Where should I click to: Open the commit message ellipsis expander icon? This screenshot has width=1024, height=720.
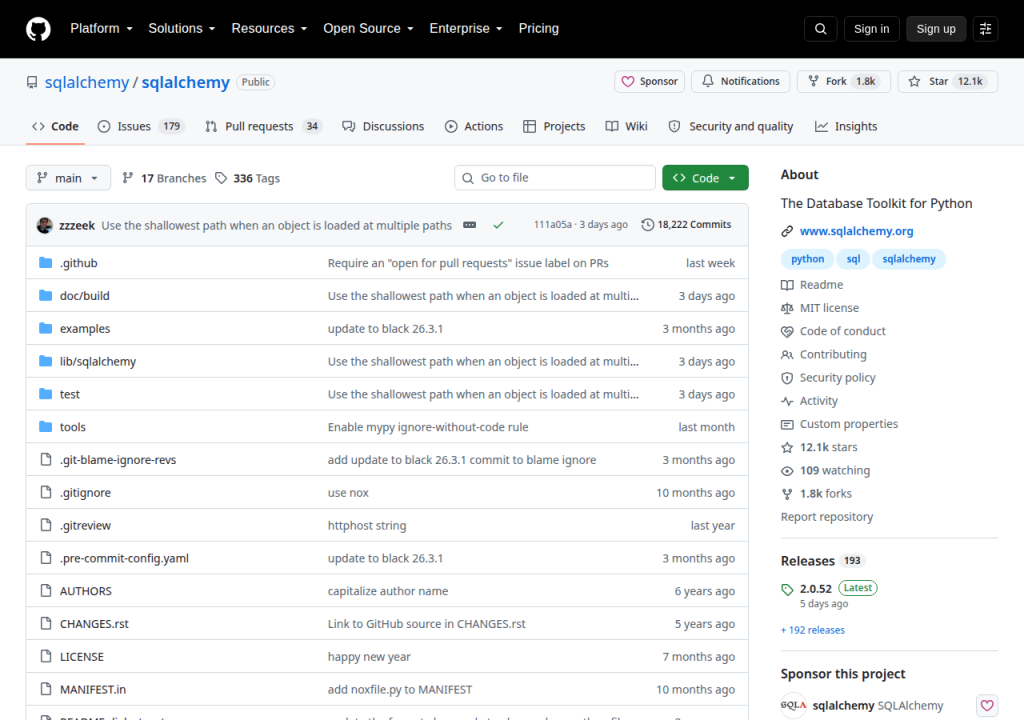(x=470, y=225)
